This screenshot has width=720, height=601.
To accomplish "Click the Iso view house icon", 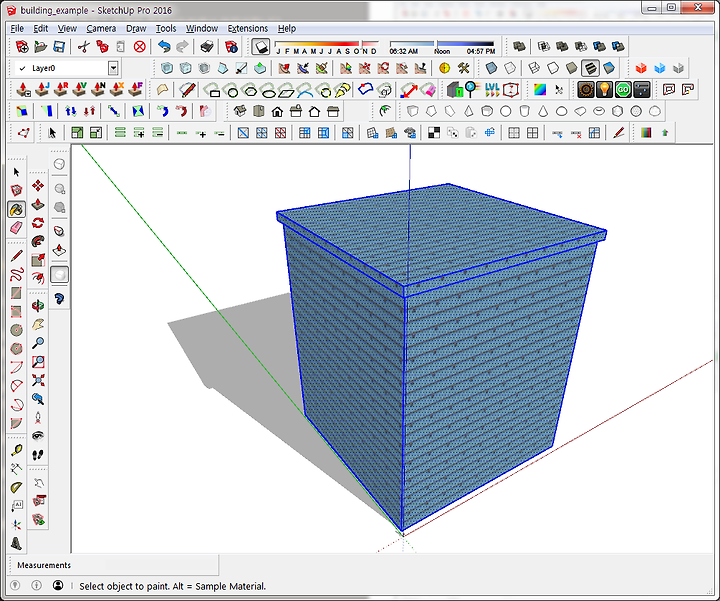I will pos(240,111).
